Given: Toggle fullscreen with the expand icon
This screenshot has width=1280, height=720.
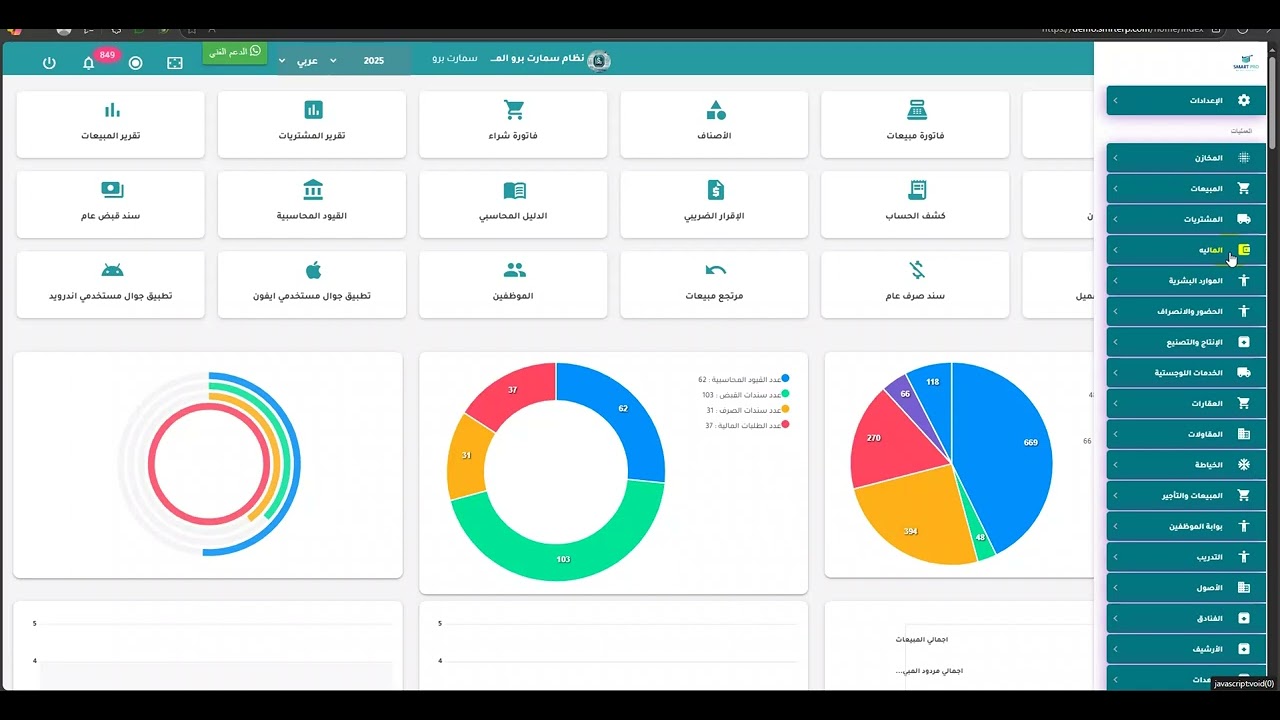Looking at the screenshot, I should pos(175,63).
